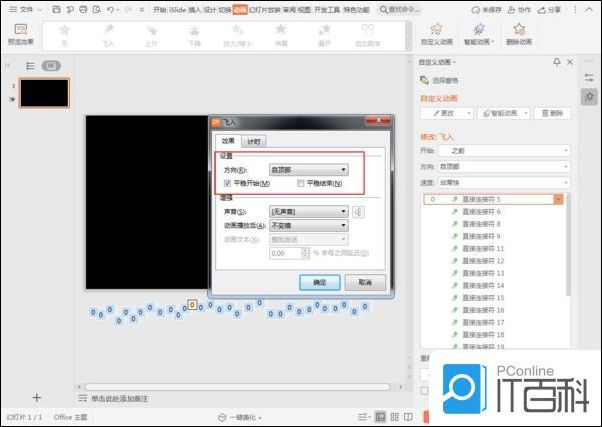Open the 方向 direction dropdown in dialog
The width and height of the screenshot is (602, 427).
[309, 169]
